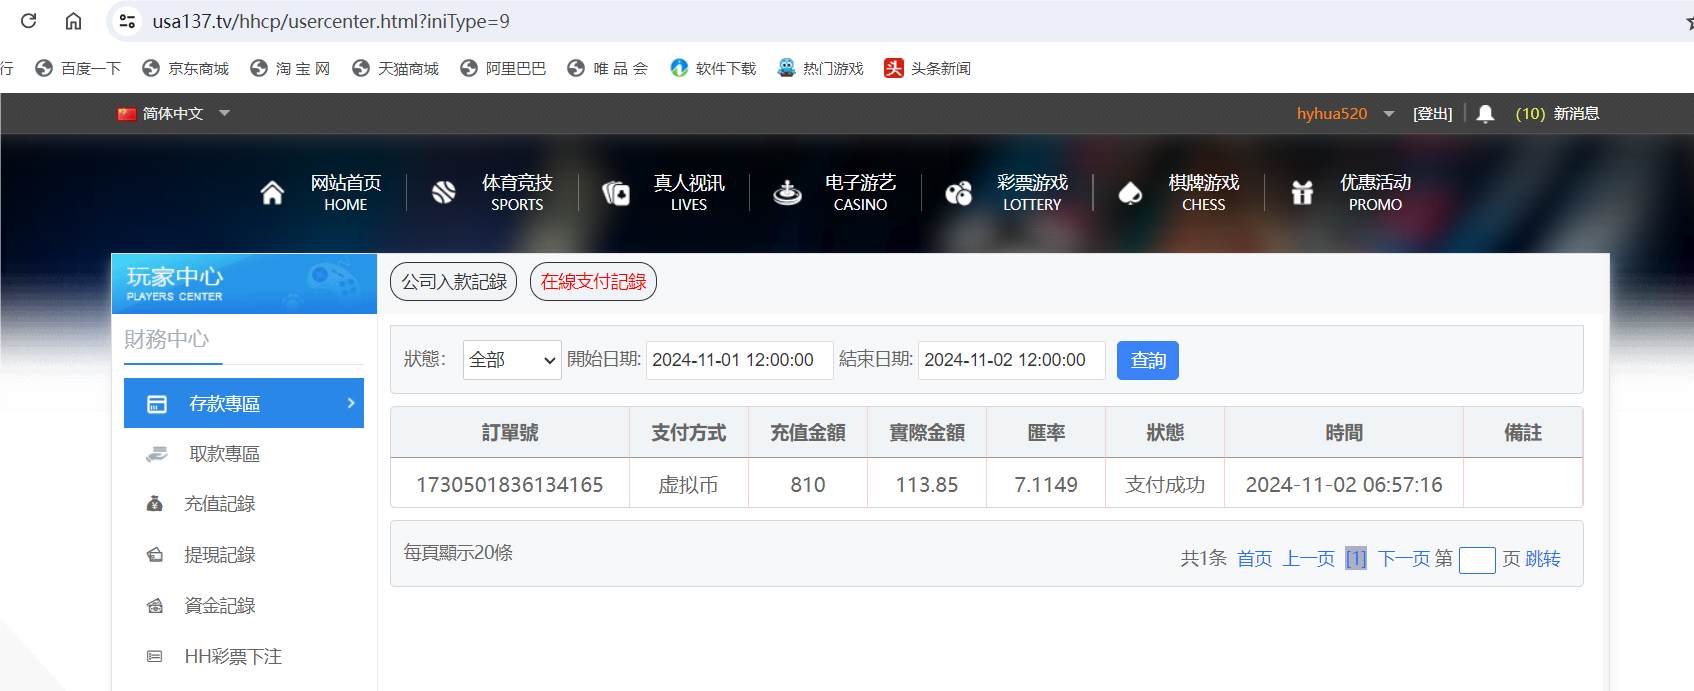Click the 開始日期 date input field

click(739, 360)
